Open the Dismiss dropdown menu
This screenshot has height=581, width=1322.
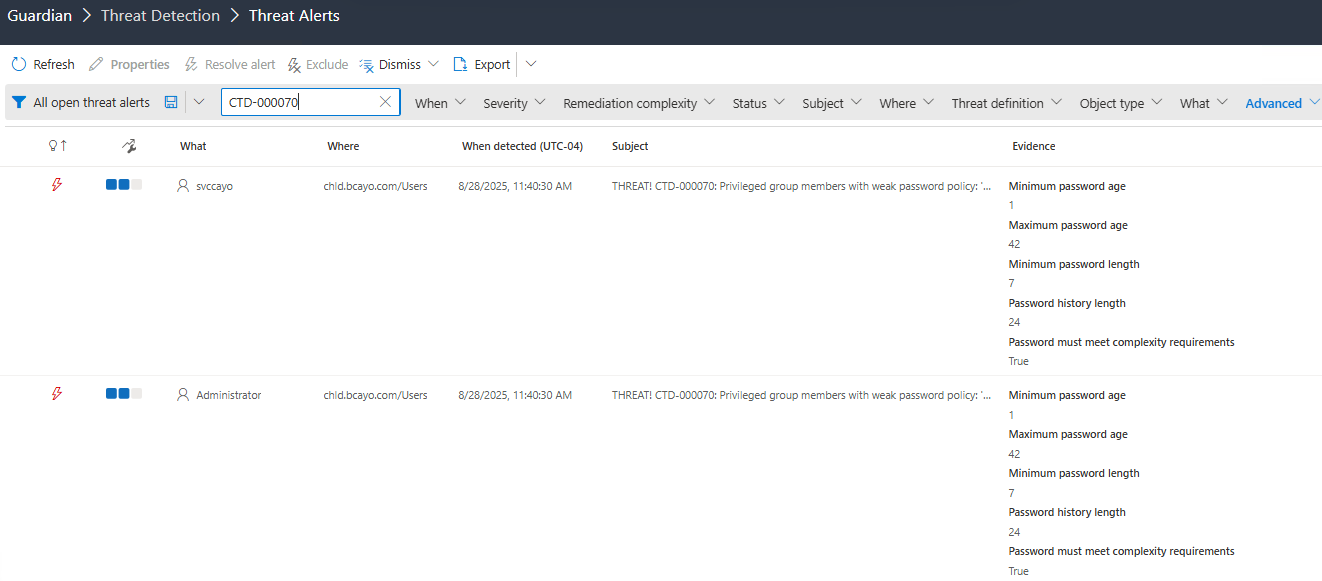432,65
